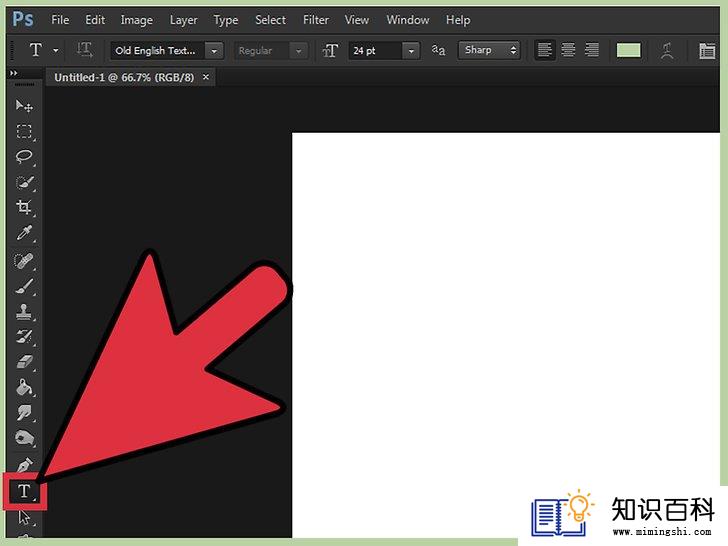Select the Rectangular Marquee tool
Screen dimensions: 728x546
coord(24,132)
